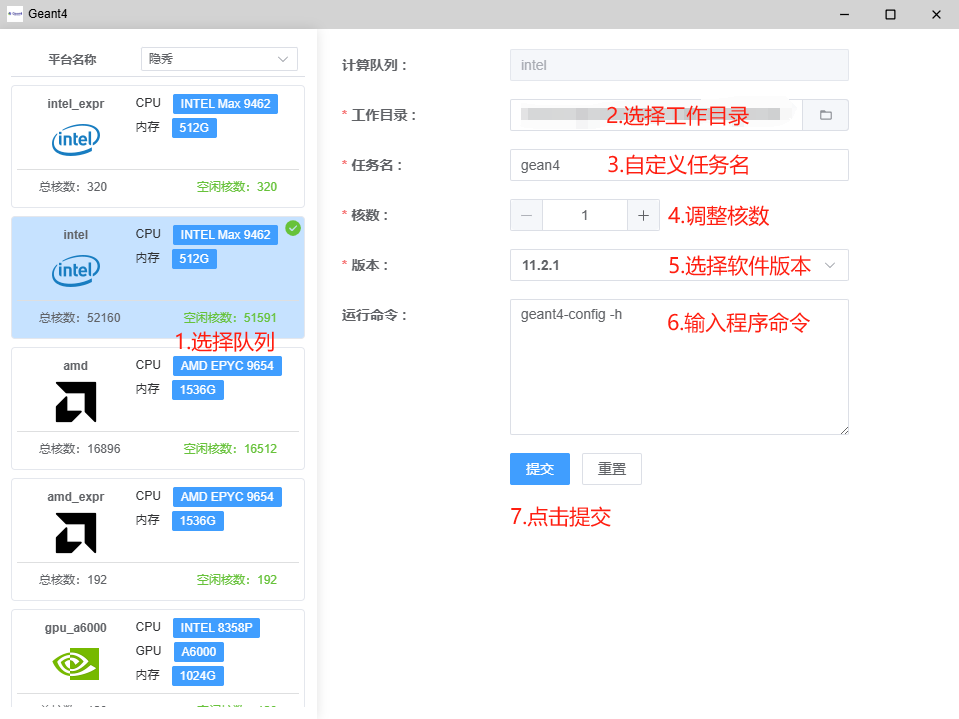This screenshot has width=959, height=719.
Task: Click the 重置 reset button
Action: (612, 469)
